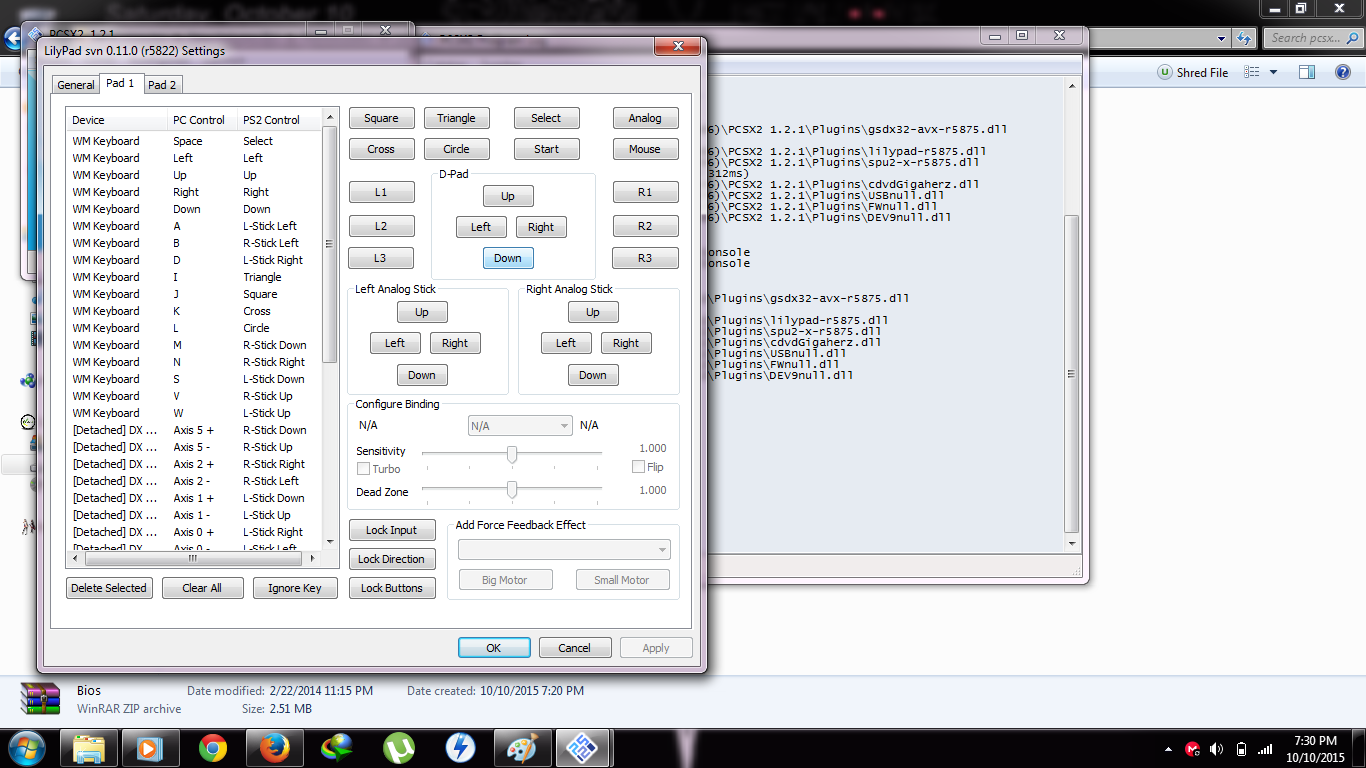Click the taskbar clock showing 7:30 PM
Screen dimensions: 1366x768
[1314, 748]
